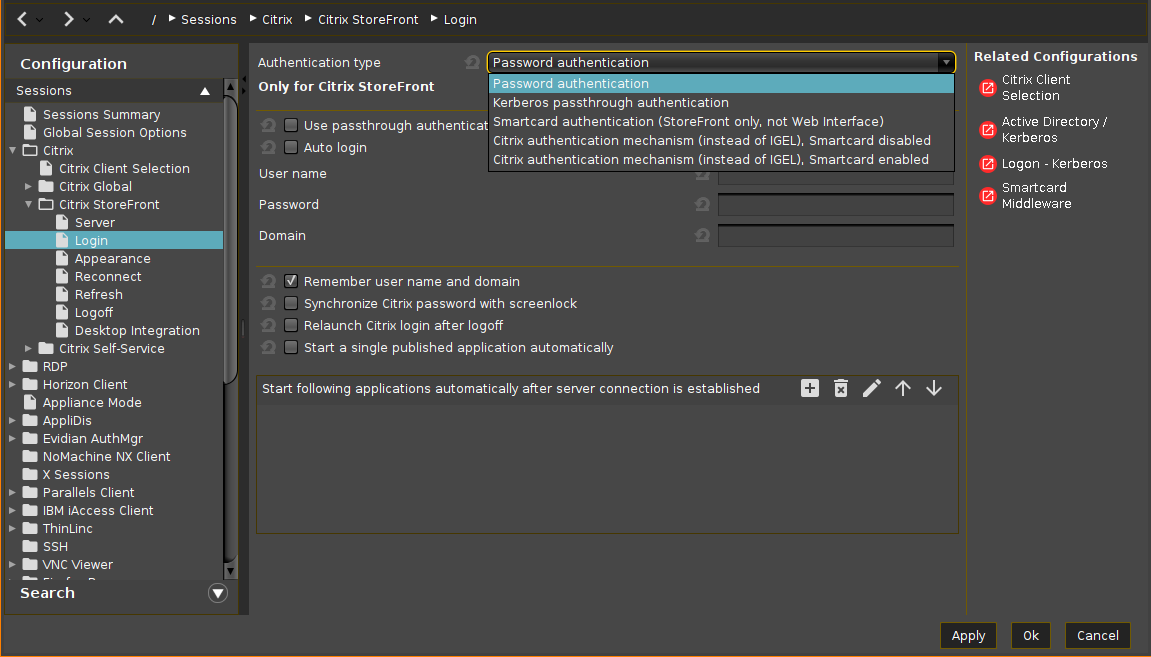
Task: Enable Synchronize Citrix password with screenlock
Action: tap(290, 303)
